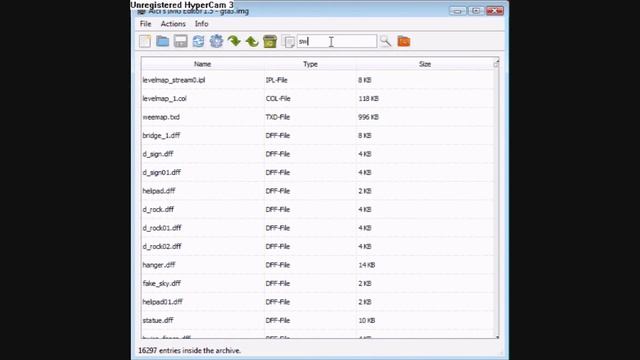Sort entries by the Size column header
640x360 pixels.
point(424,64)
